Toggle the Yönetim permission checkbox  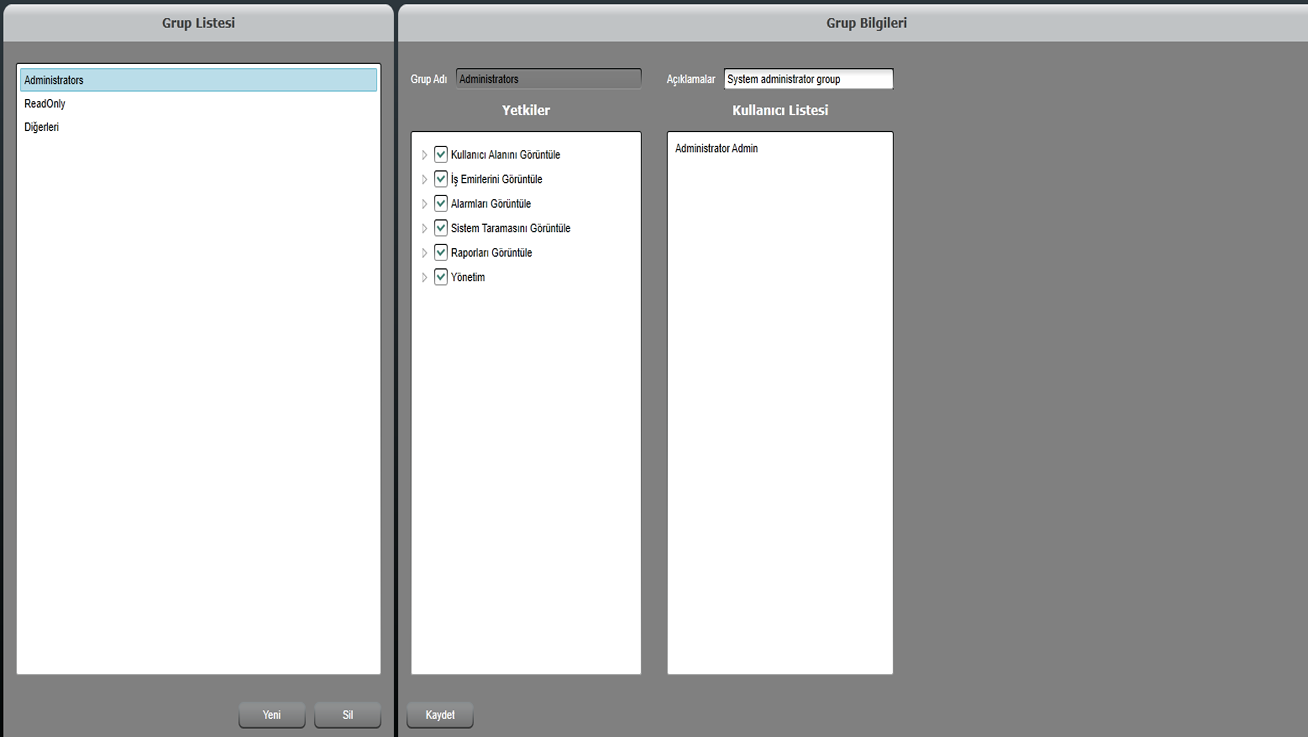tap(441, 277)
